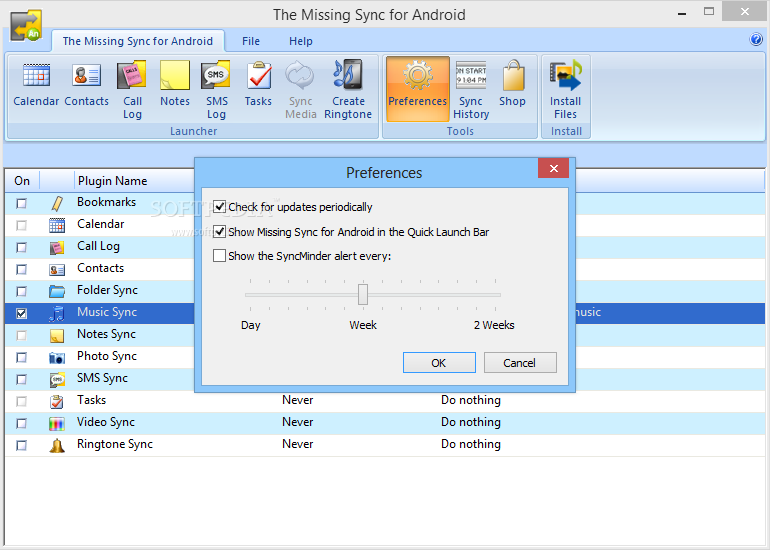Enable the SMS Sync plugin checkbox

[x=22, y=379]
